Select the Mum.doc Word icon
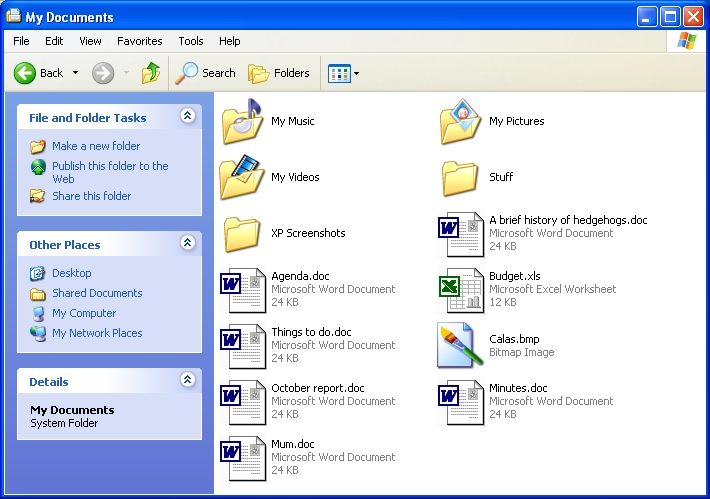The image size is (710, 499). click(243, 458)
